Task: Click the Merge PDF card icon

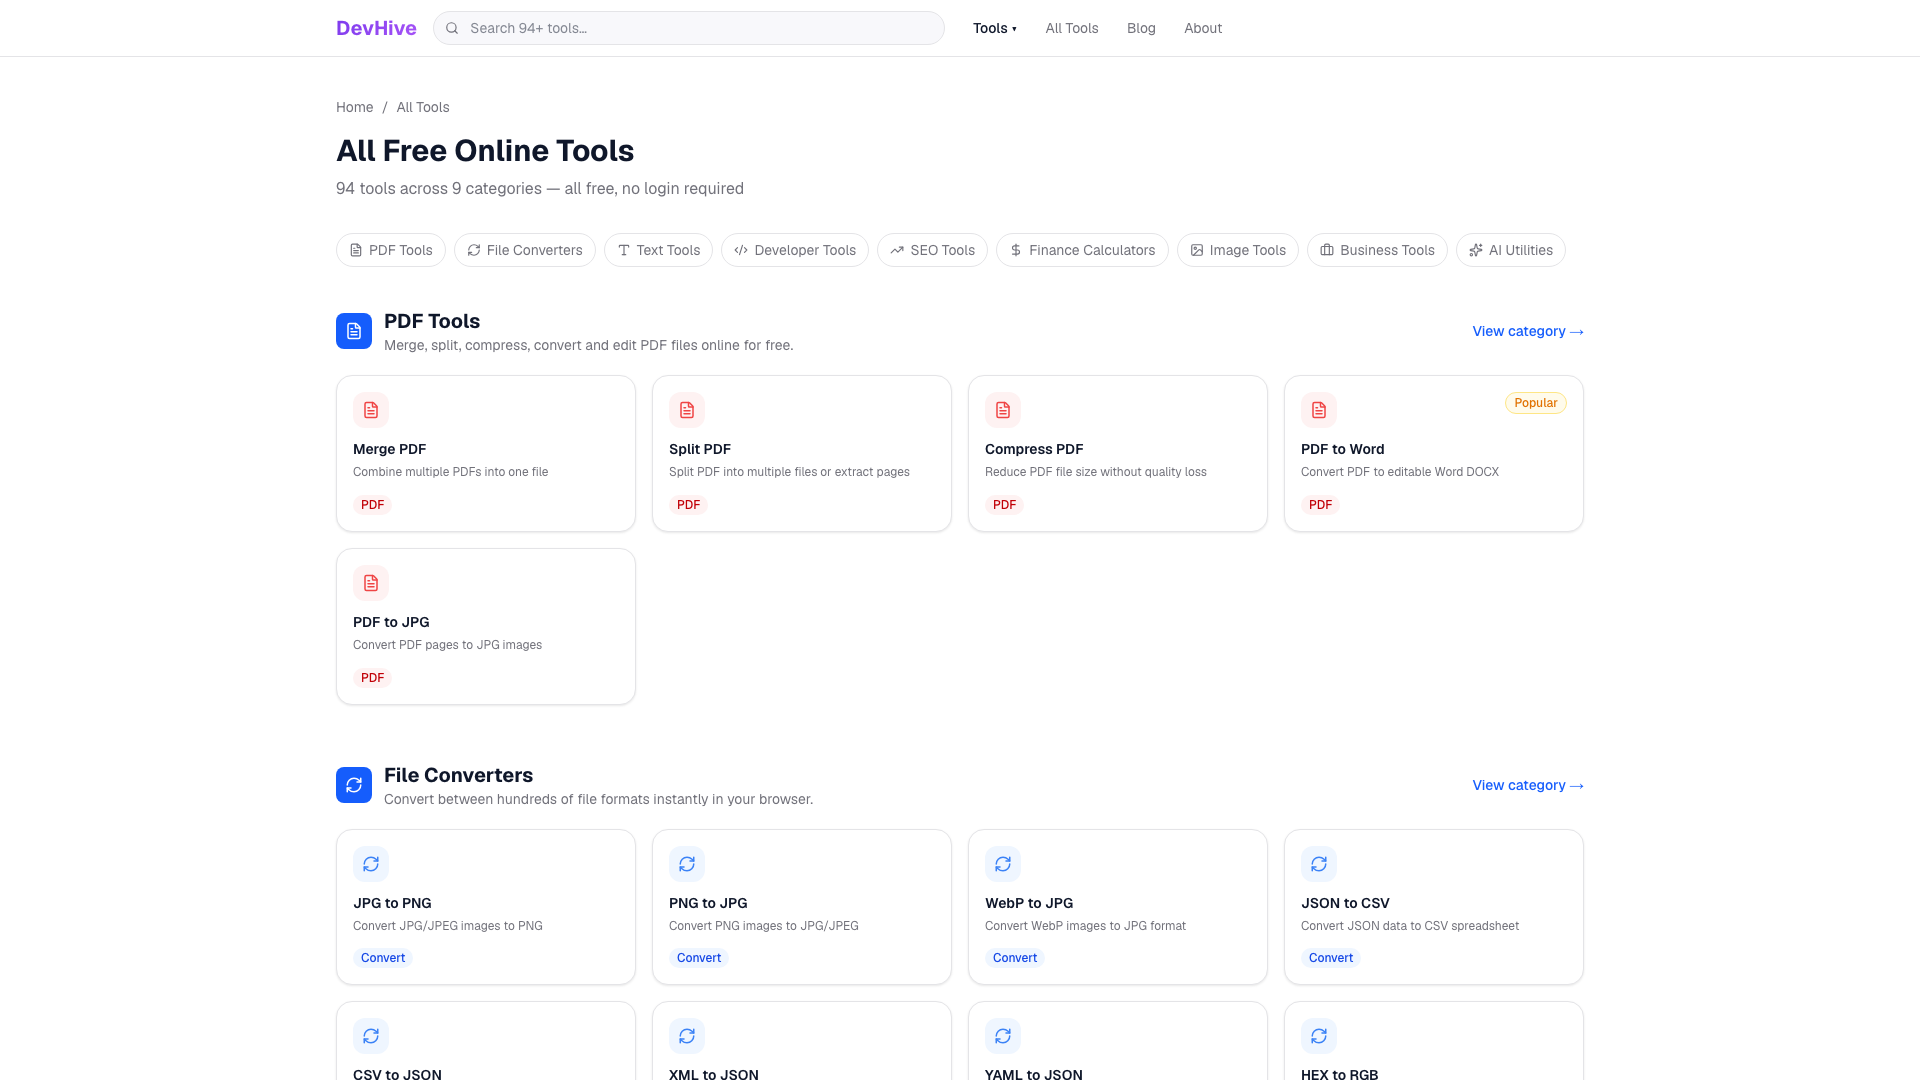Action: point(371,410)
